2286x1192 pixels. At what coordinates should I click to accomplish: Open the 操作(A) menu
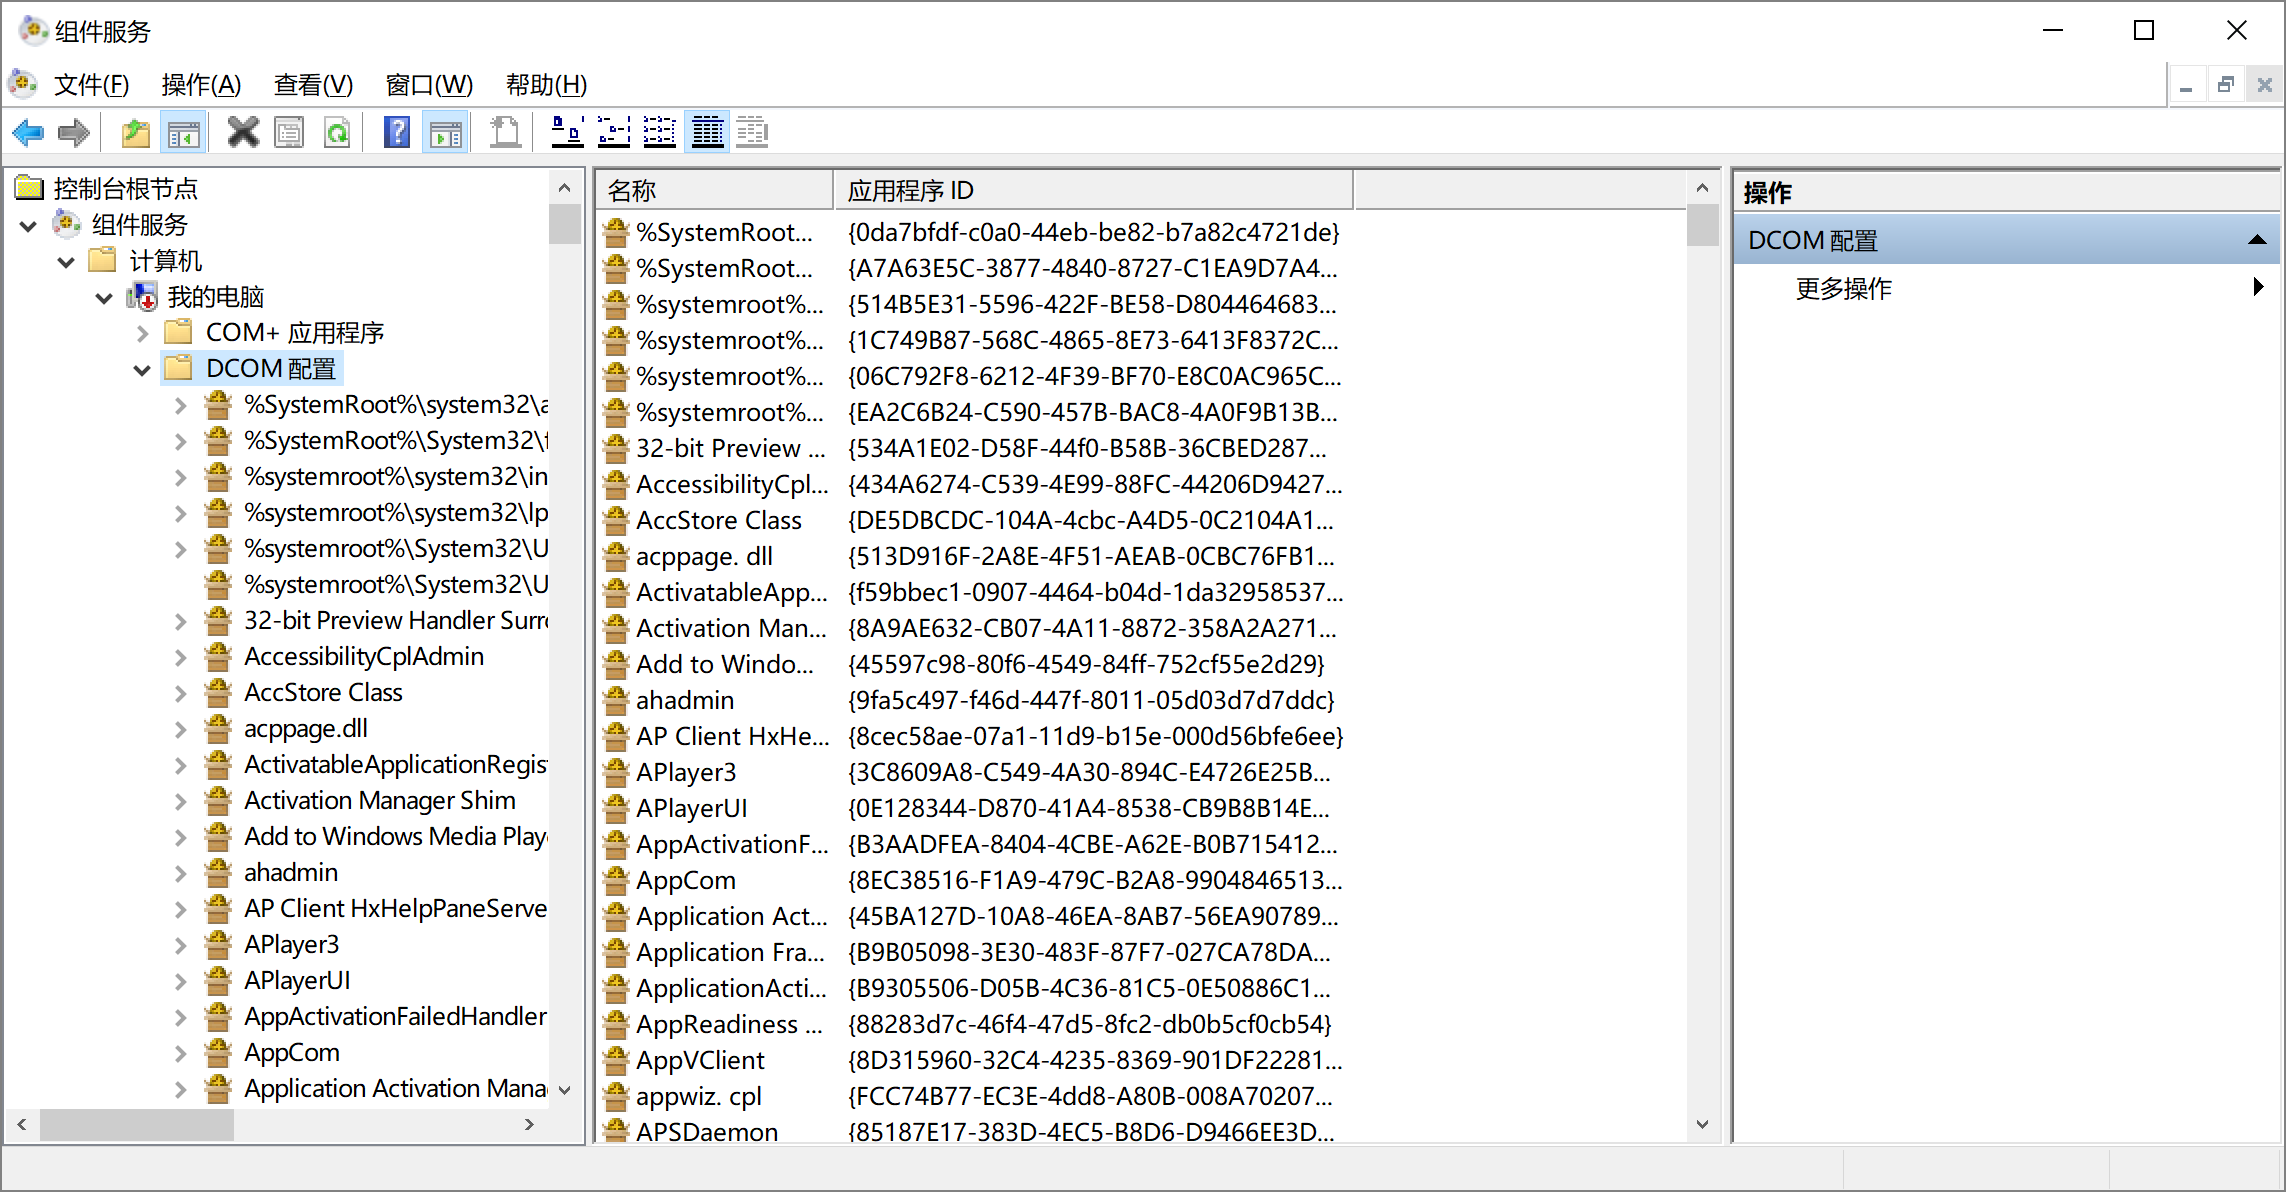click(x=201, y=85)
